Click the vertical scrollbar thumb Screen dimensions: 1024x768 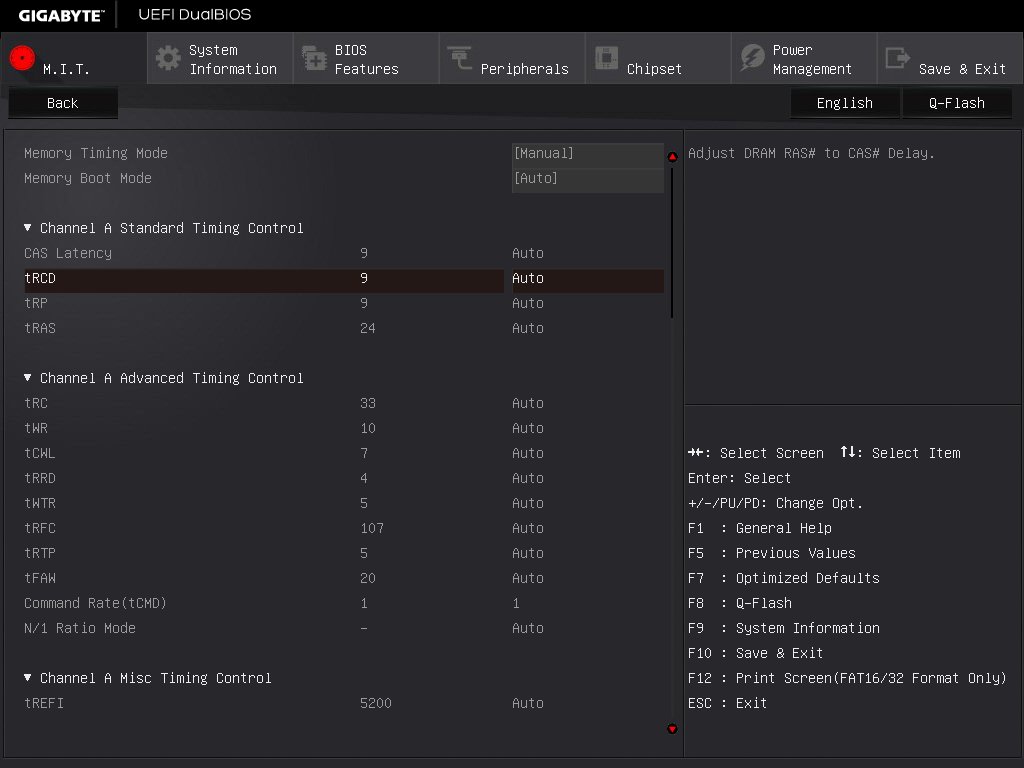click(x=672, y=240)
